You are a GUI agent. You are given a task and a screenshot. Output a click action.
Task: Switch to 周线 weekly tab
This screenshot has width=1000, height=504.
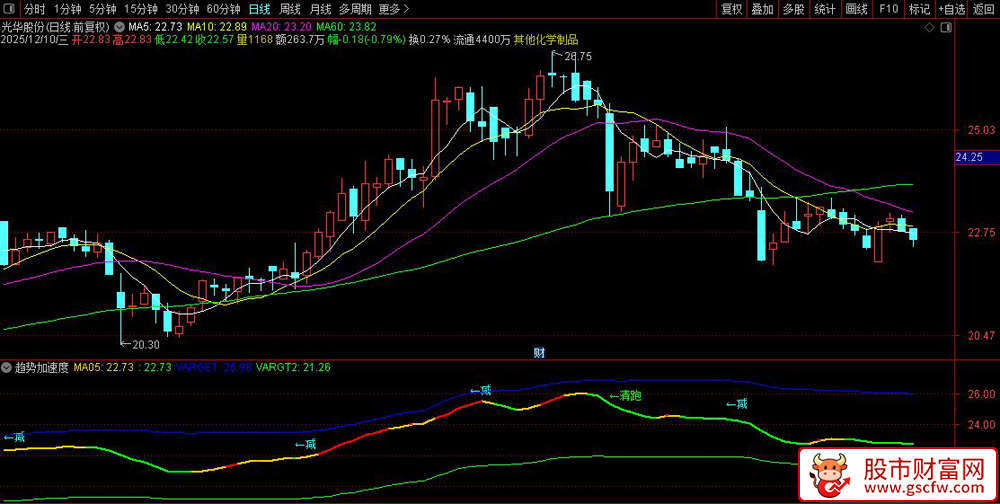(290, 9)
